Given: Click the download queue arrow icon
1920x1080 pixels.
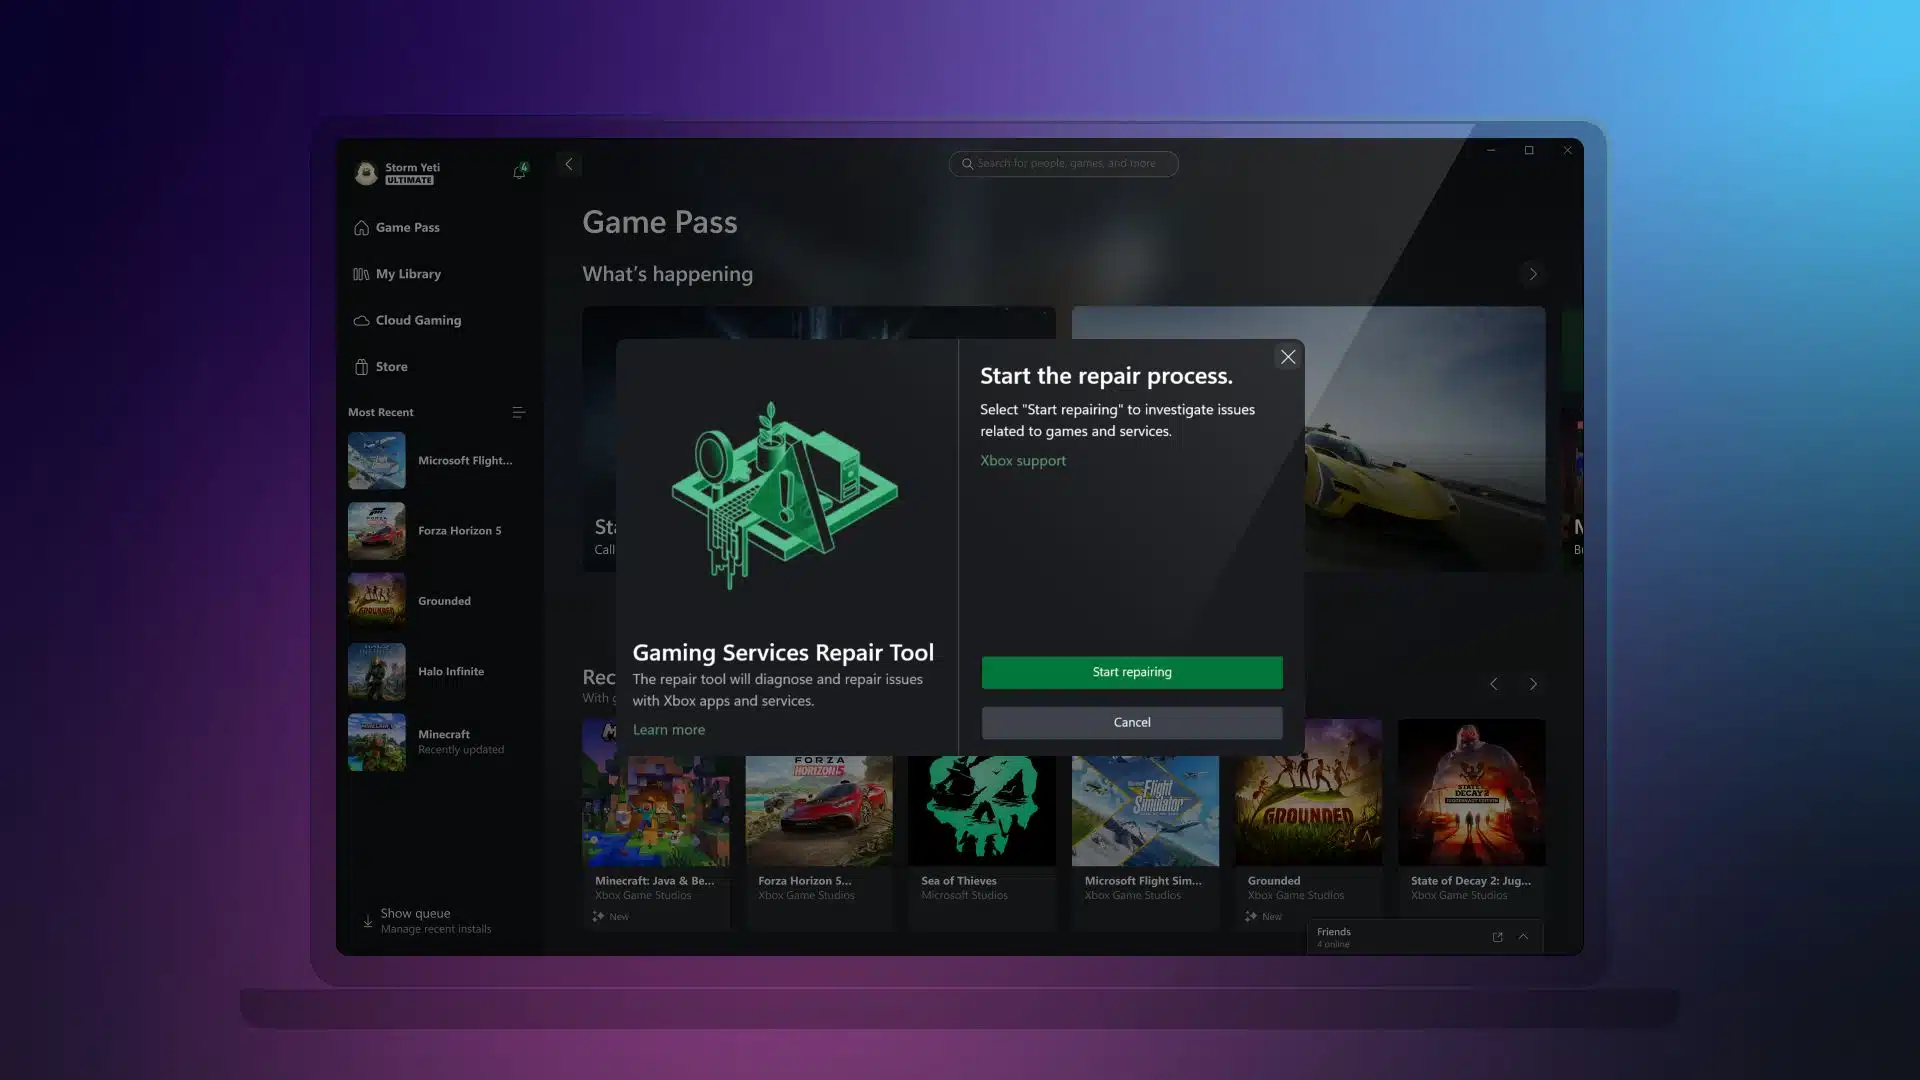Looking at the screenshot, I should click(x=368, y=921).
